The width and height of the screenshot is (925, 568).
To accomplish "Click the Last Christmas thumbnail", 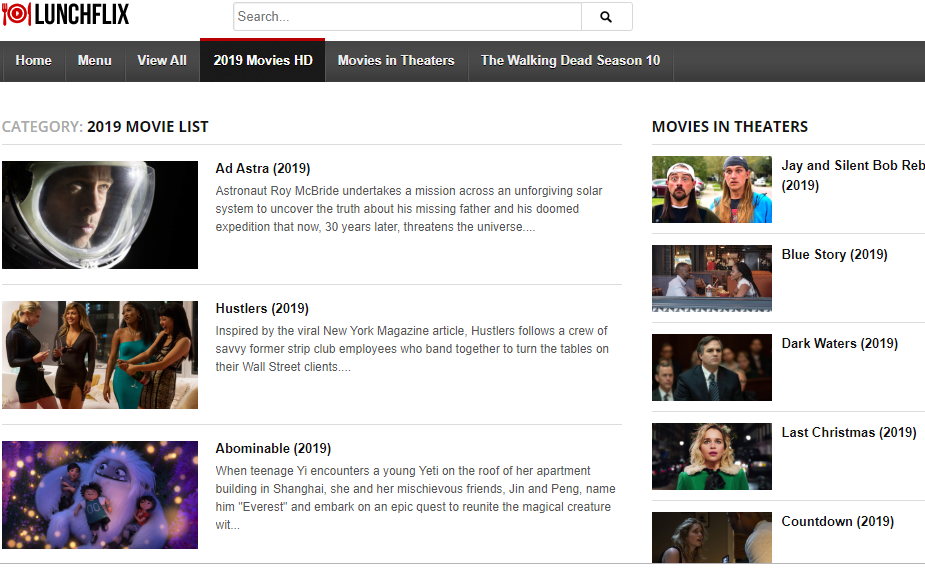I will 711,457.
